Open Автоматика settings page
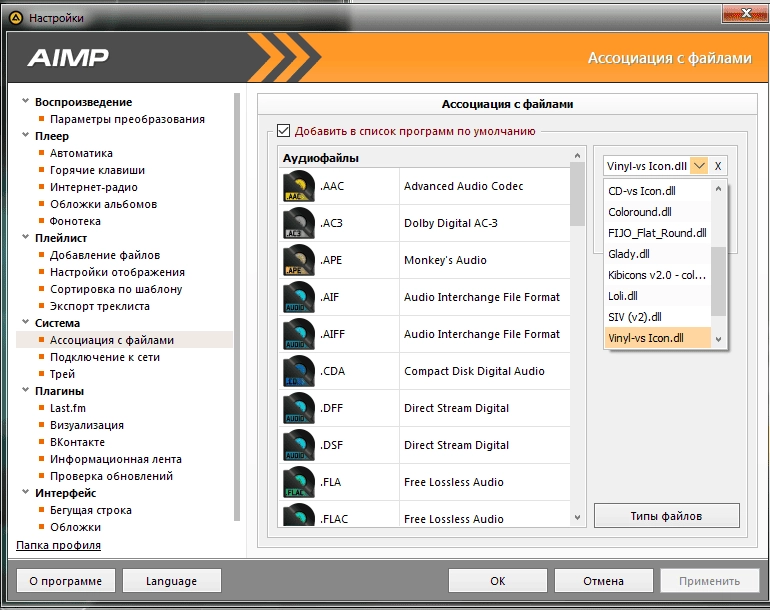Screen dimensions: 770x610 point(81,153)
